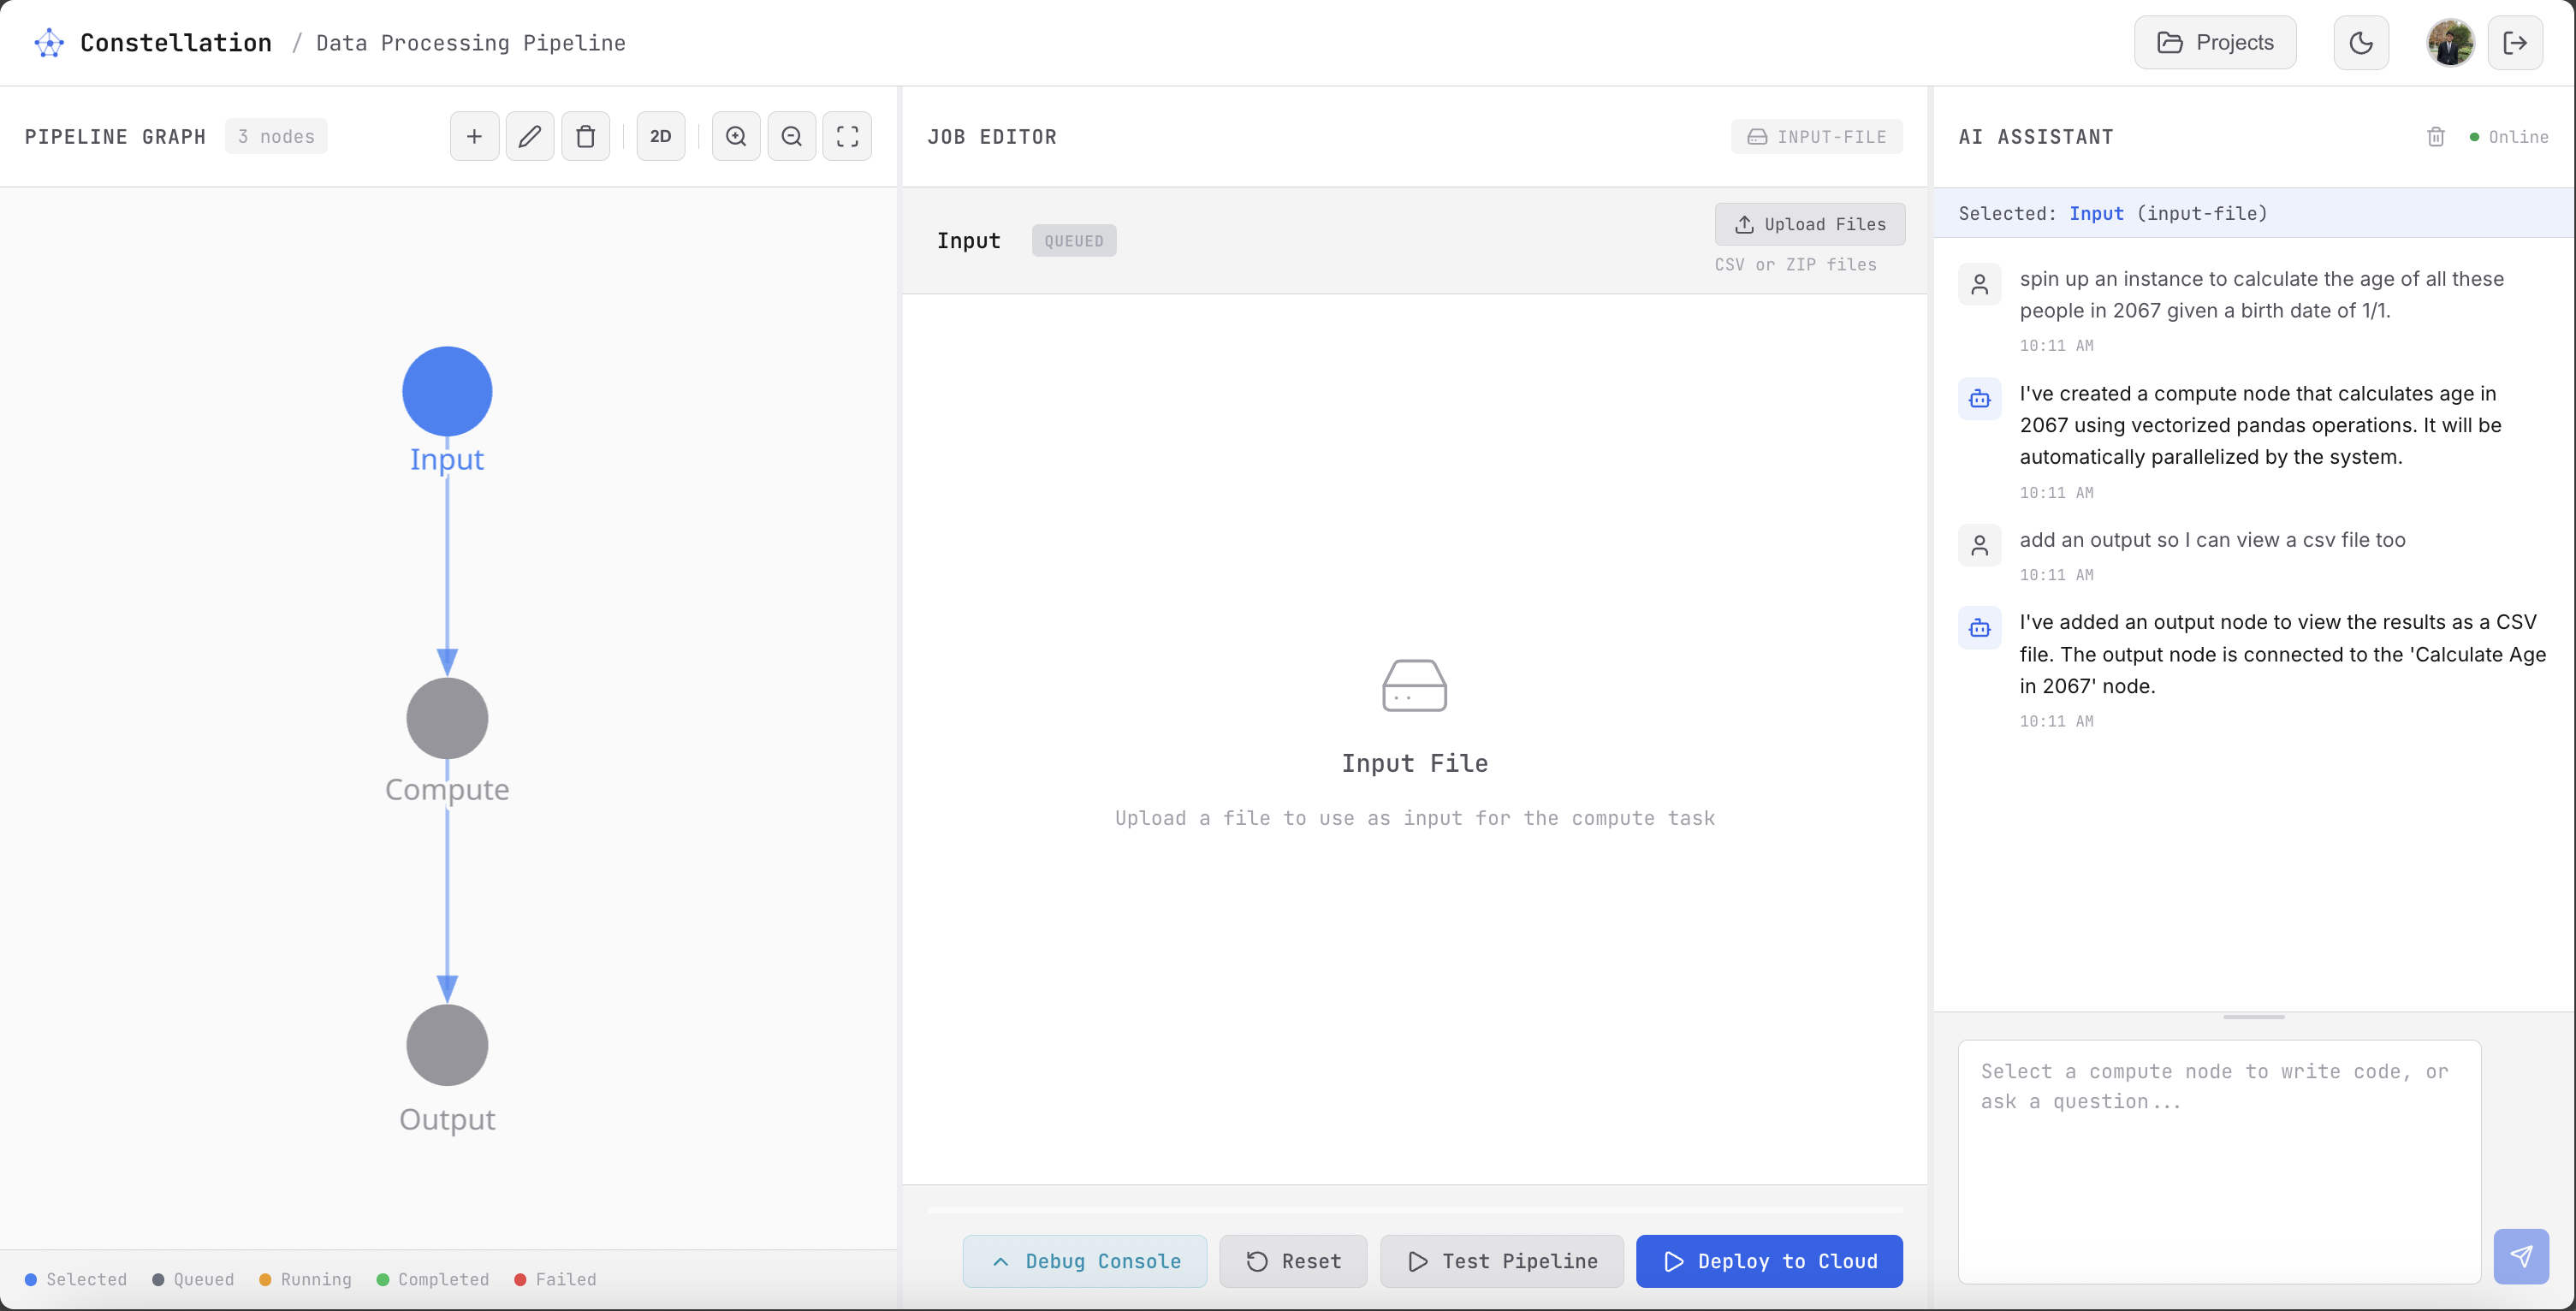Focus the AI assistant message input
Image resolution: width=2576 pixels, height=1311 pixels.
click(2219, 1160)
